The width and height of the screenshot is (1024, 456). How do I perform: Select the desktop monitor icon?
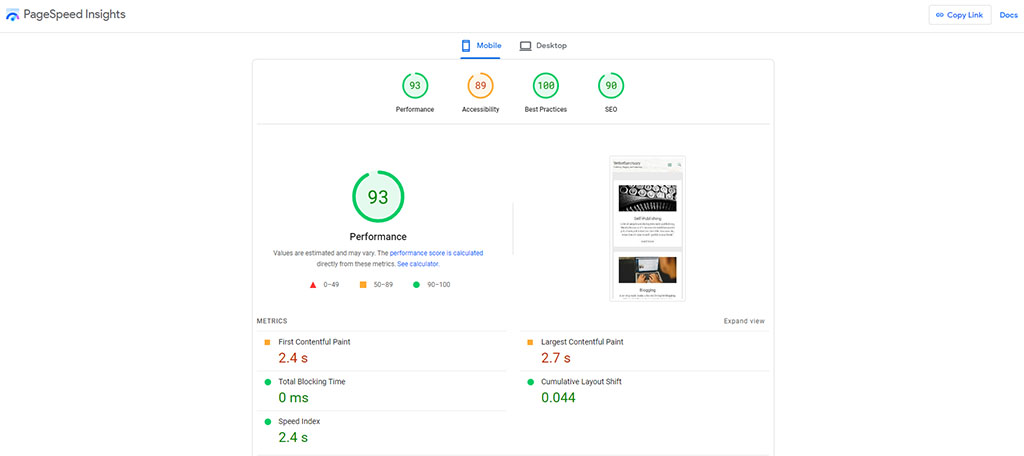tap(525, 46)
